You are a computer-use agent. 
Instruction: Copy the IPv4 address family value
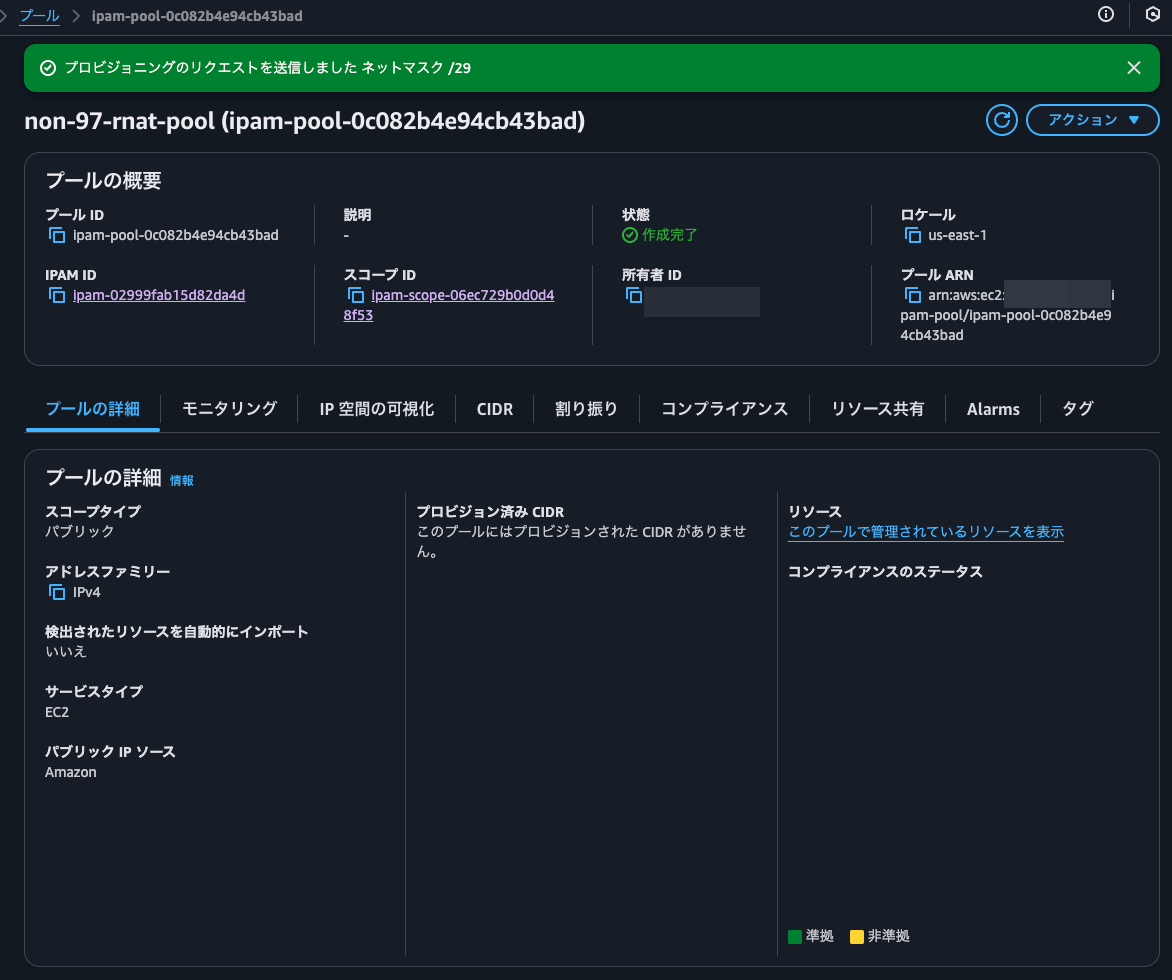[x=57, y=591]
